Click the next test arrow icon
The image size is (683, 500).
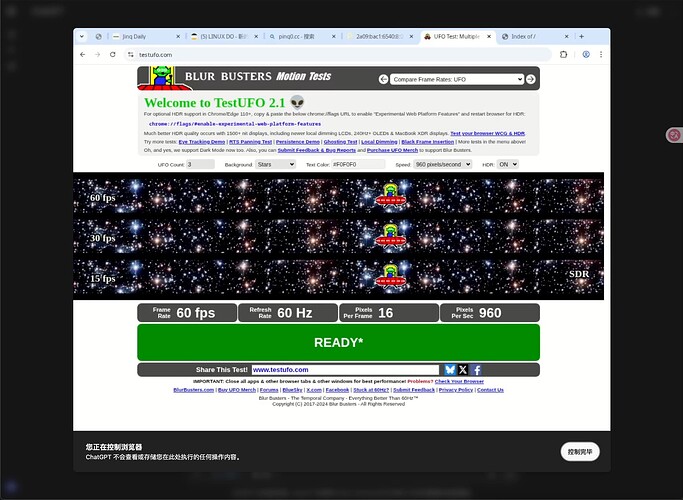(531, 79)
